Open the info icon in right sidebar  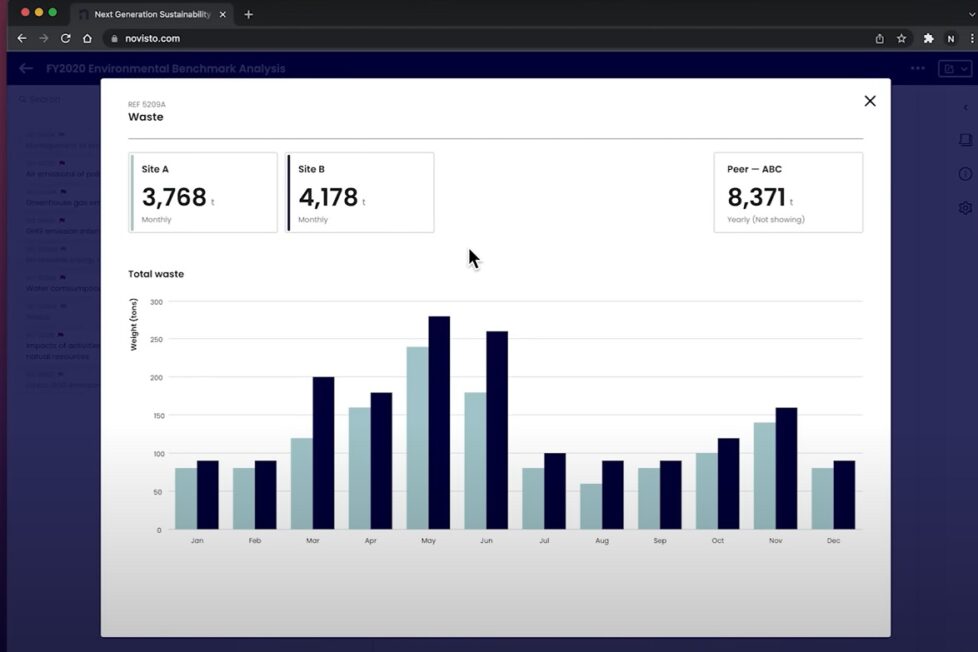tap(965, 174)
